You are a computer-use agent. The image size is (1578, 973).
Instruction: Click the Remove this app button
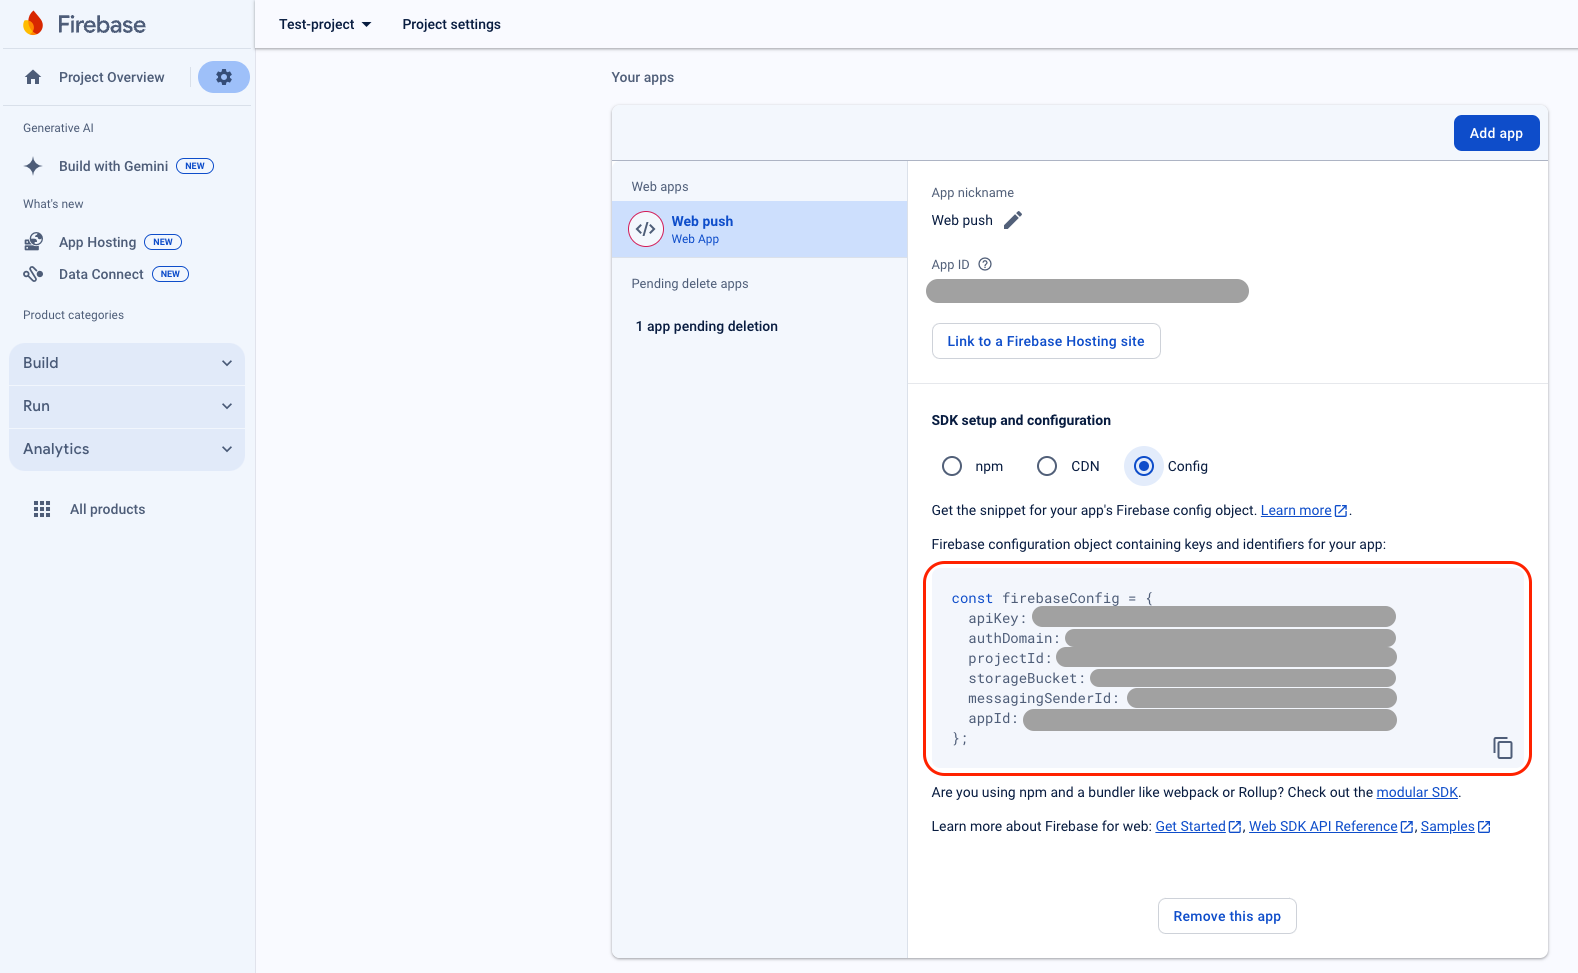click(1227, 916)
